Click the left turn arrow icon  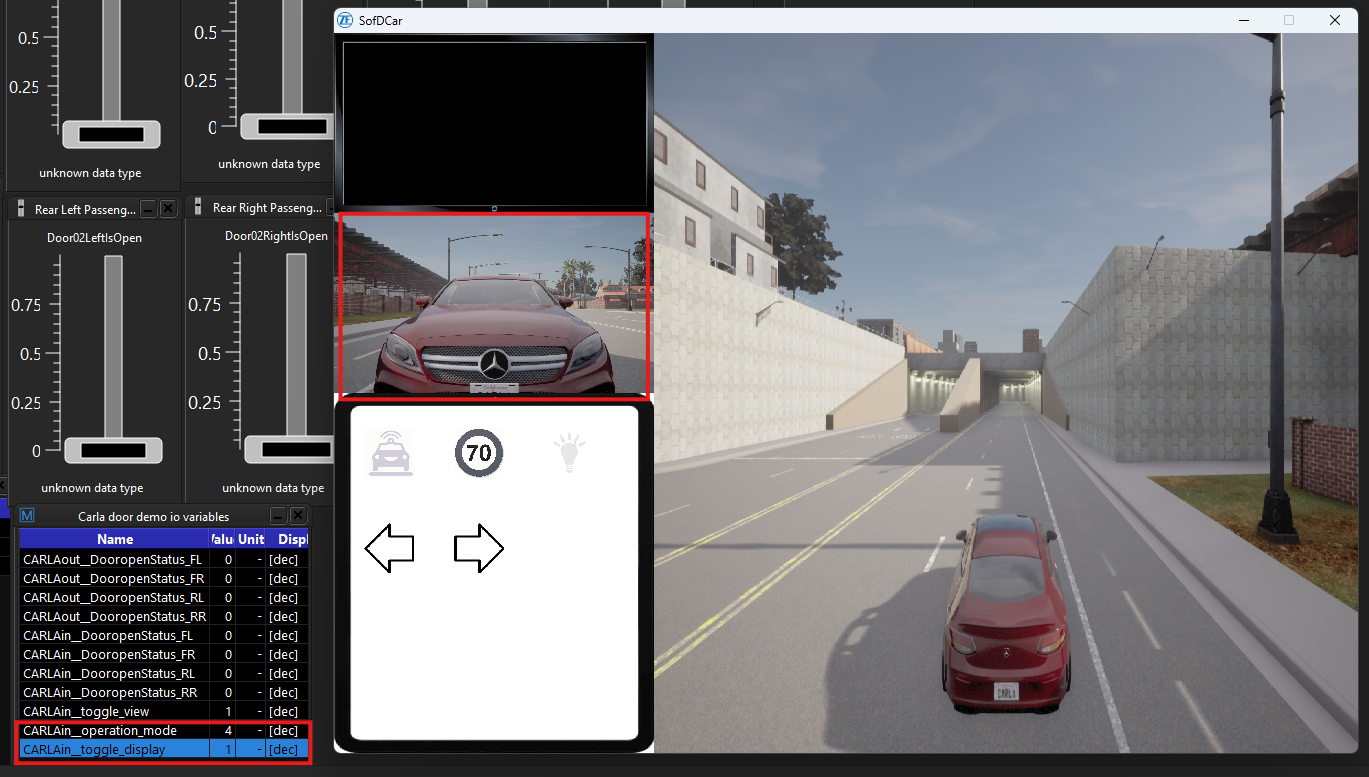(390, 548)
